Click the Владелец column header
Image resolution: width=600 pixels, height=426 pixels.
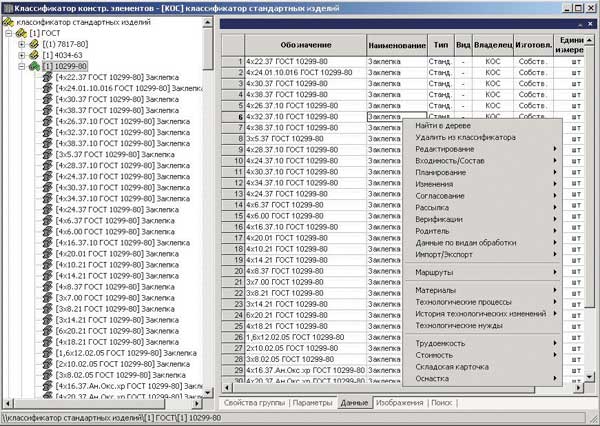click(493, 45)
